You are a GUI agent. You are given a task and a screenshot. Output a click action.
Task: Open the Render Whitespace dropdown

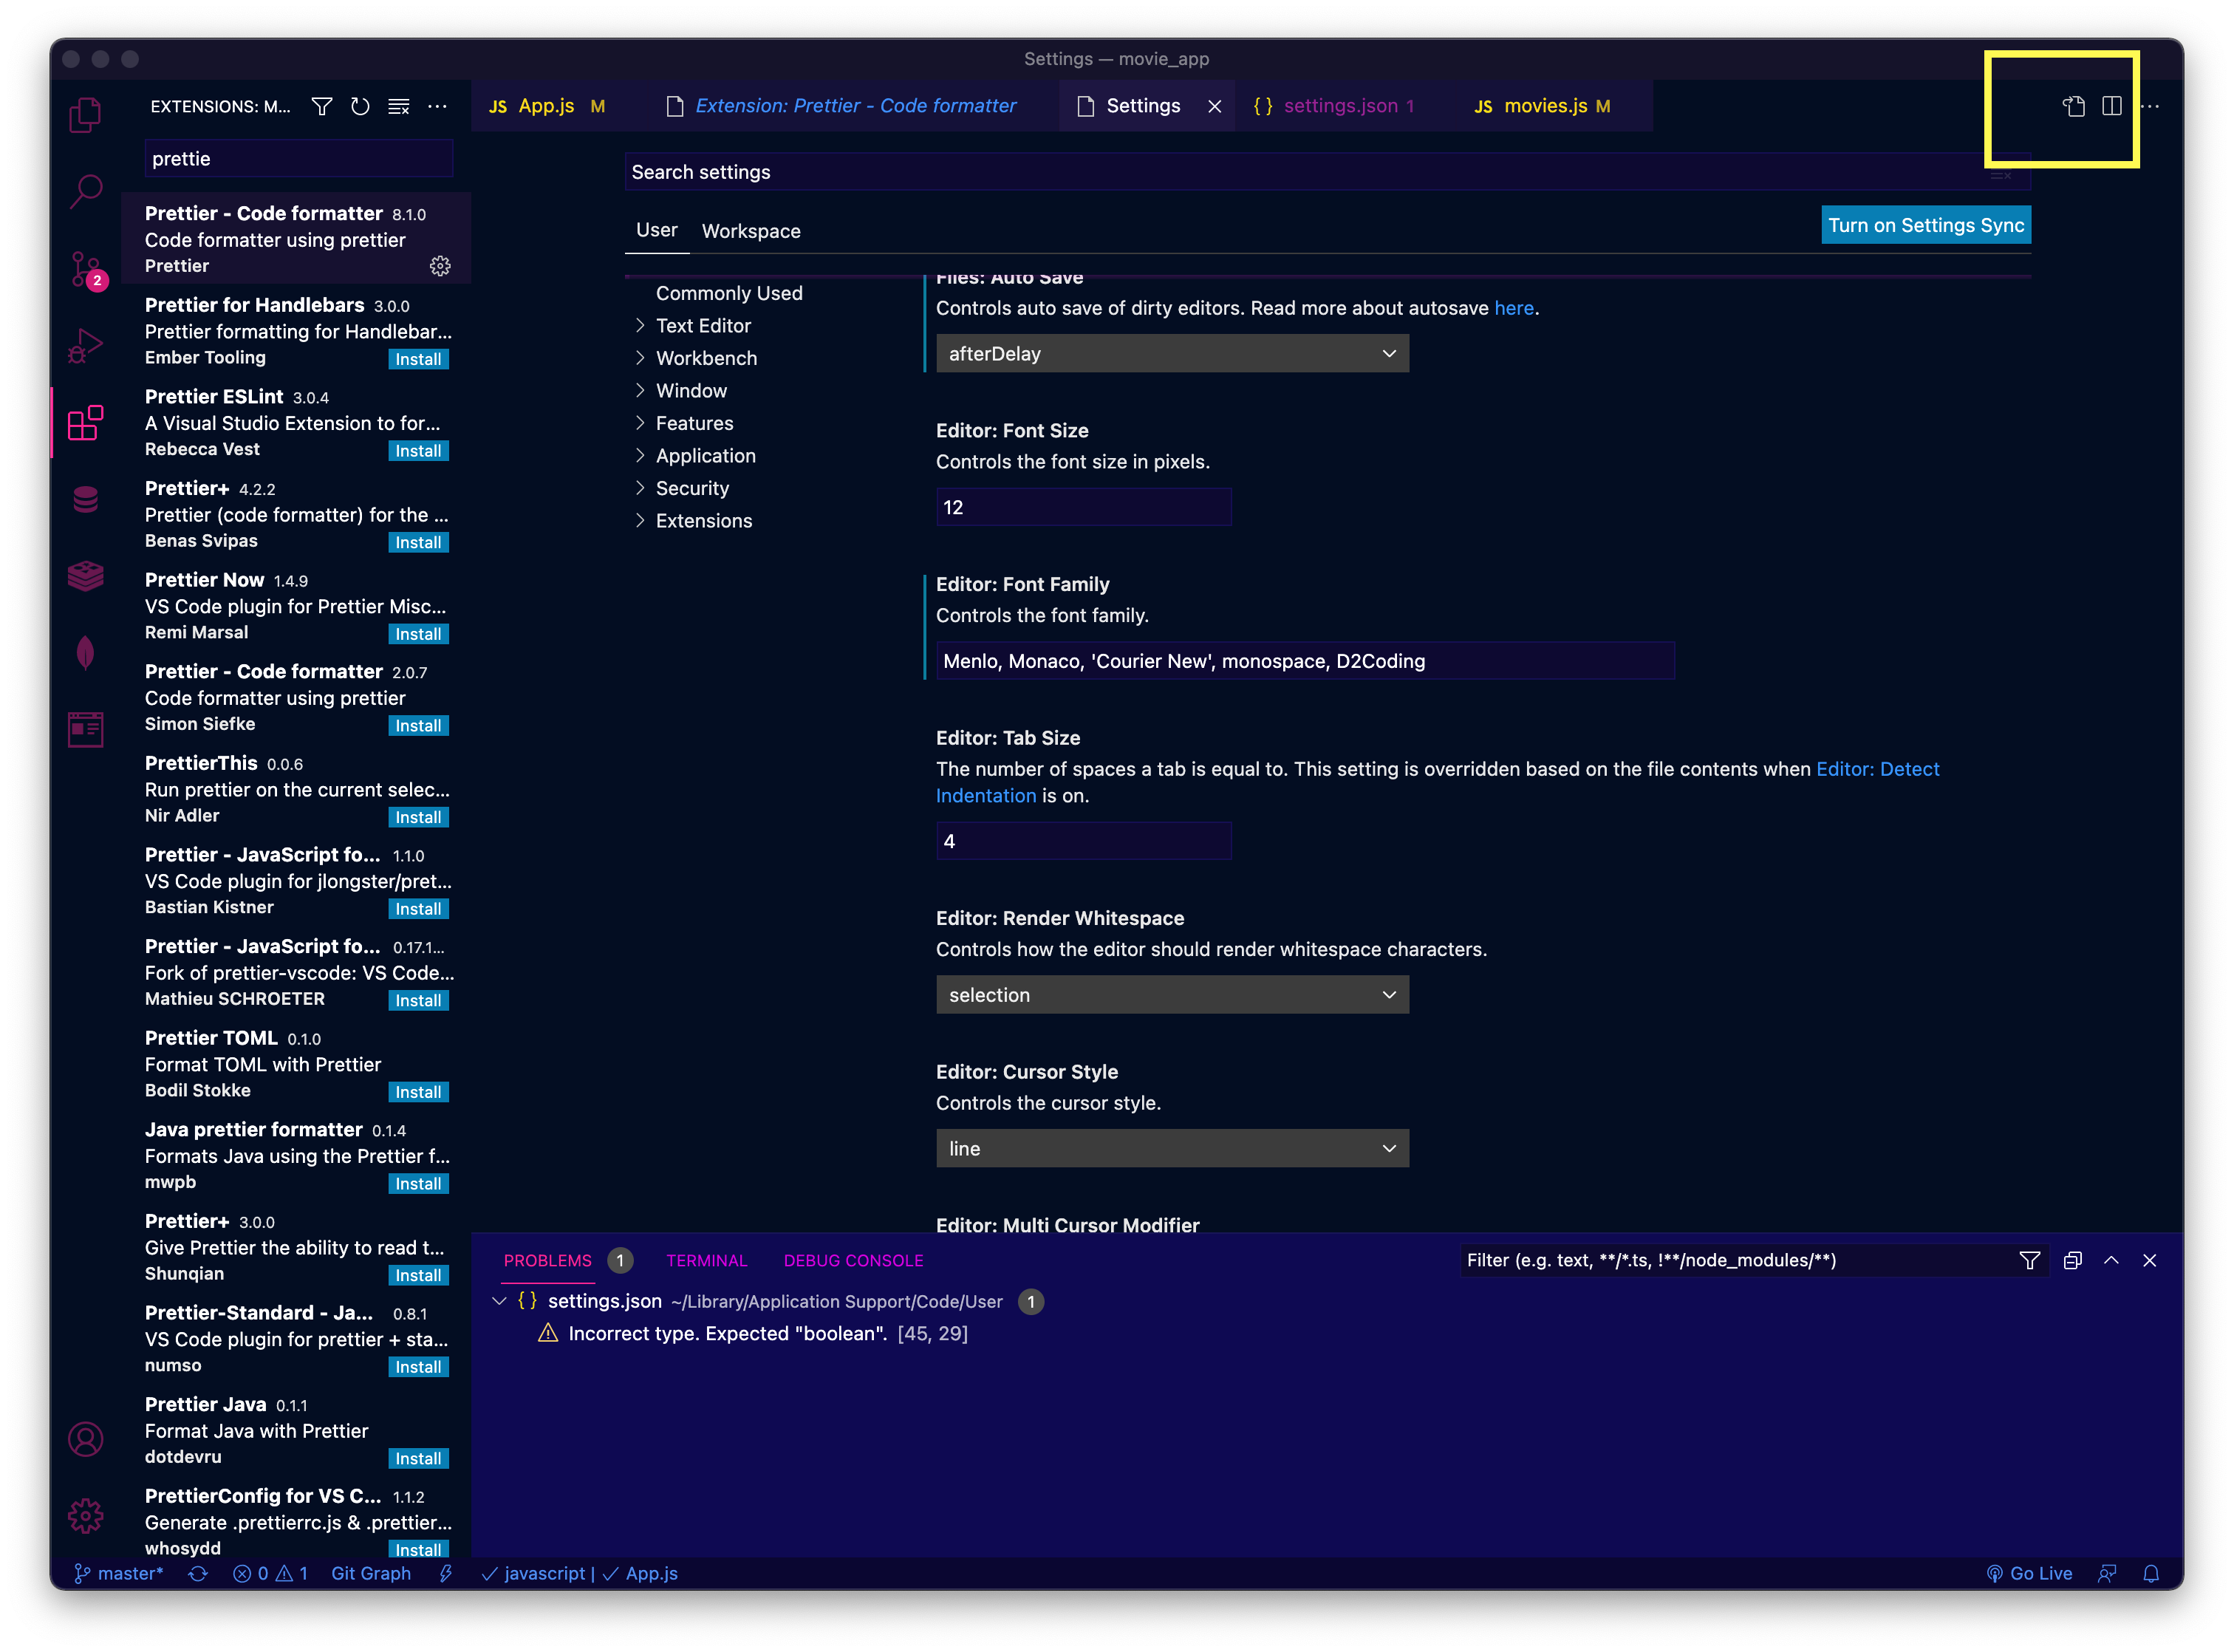1171,995
